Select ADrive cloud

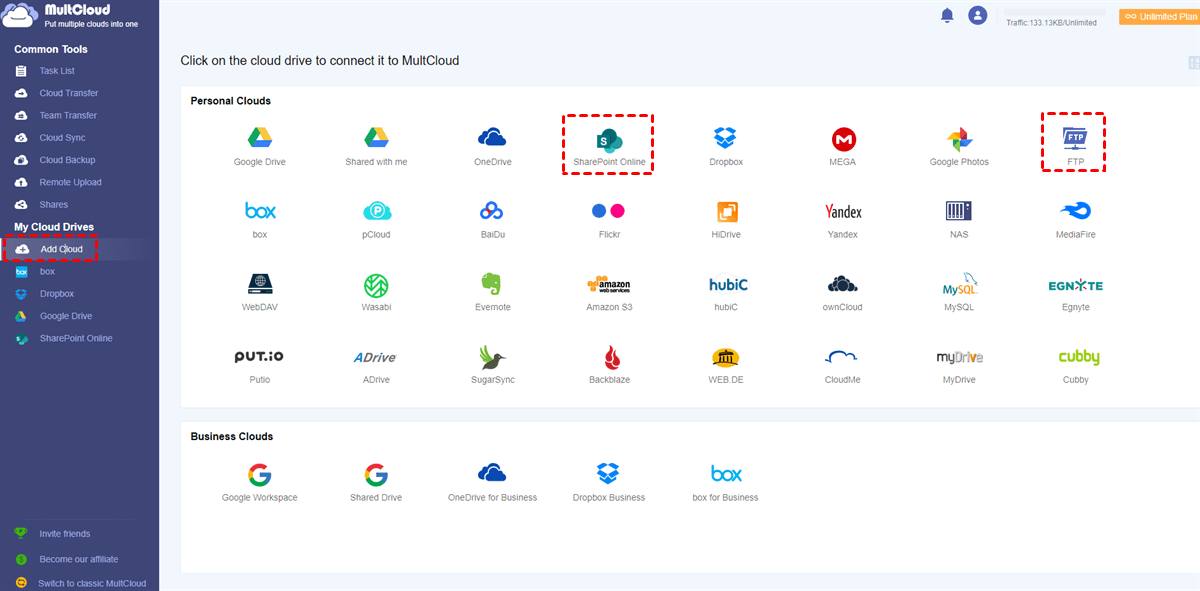pyautogui.click(x=376, y=365)
